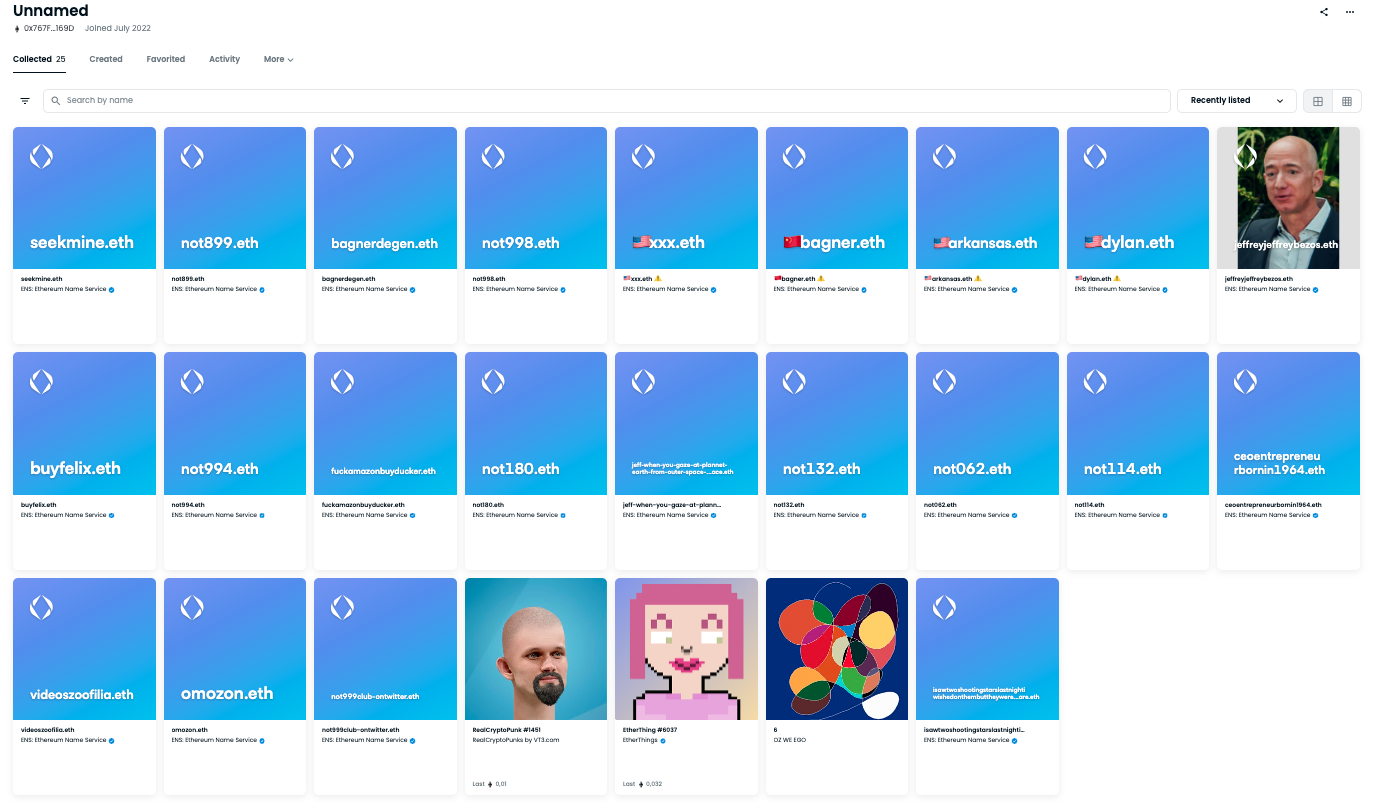
Task: Click the fuckamazonbuyducker.eth item name
Action: coord(363,505)
